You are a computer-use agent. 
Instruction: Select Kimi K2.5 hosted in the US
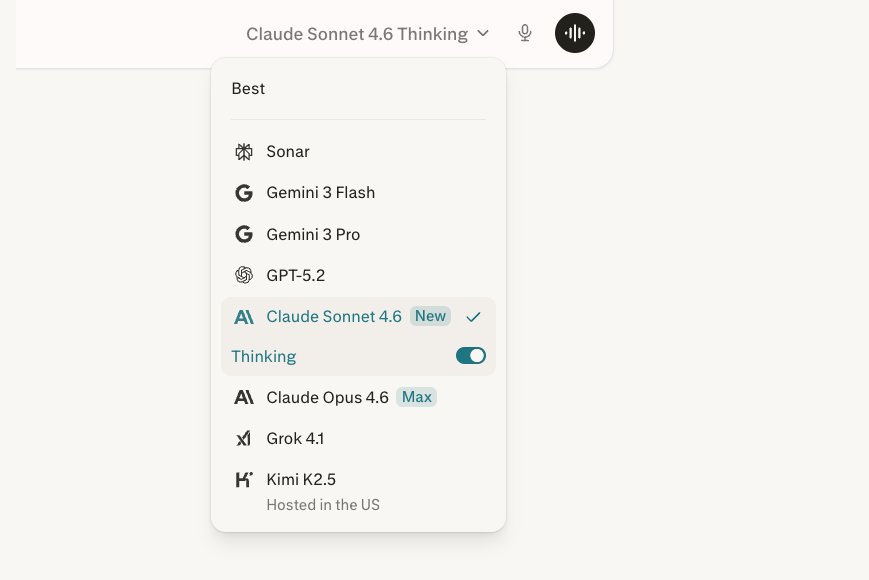click(300, 479)
